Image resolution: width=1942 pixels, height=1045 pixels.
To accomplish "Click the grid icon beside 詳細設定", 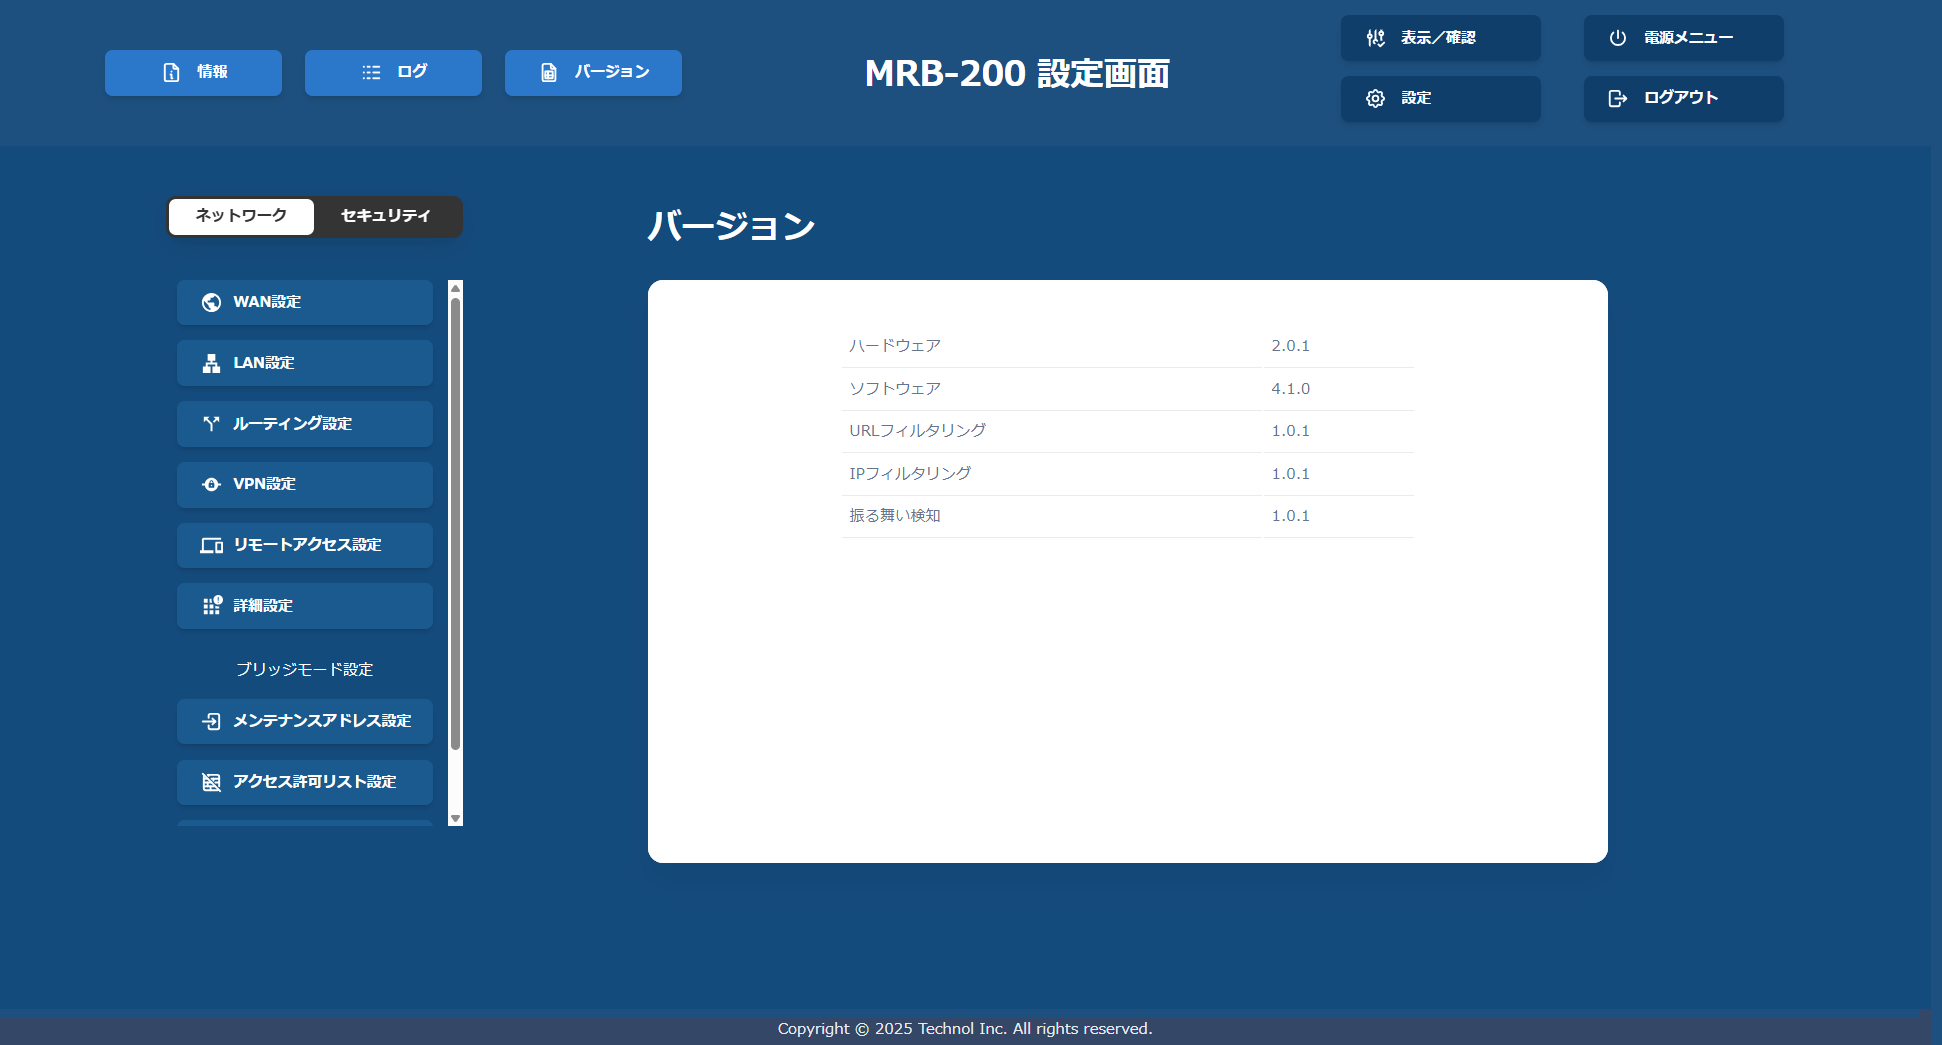I will click(x=211, y=606).
